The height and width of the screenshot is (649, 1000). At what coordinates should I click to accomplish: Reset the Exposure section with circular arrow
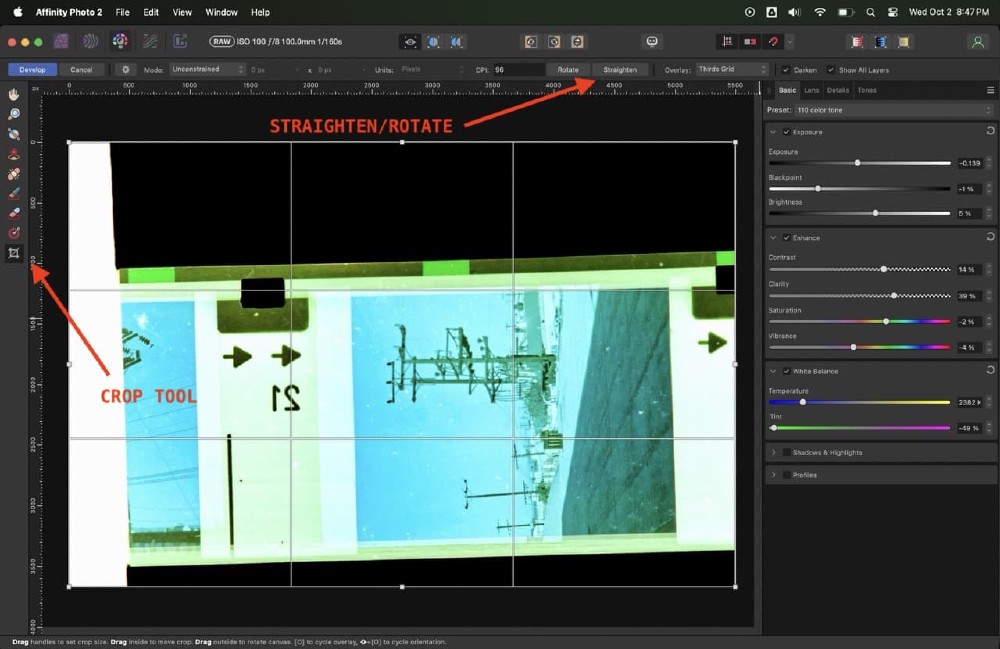point(990,131)
